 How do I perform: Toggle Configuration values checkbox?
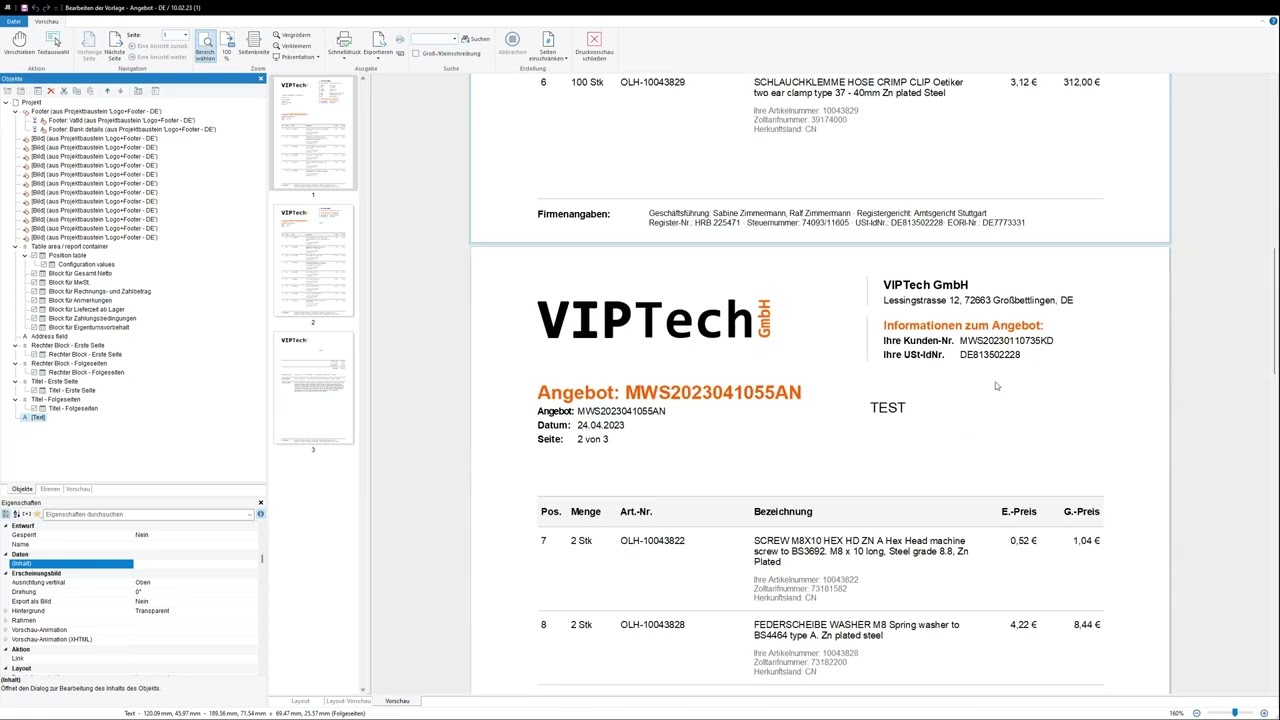[x=43, y=264]
